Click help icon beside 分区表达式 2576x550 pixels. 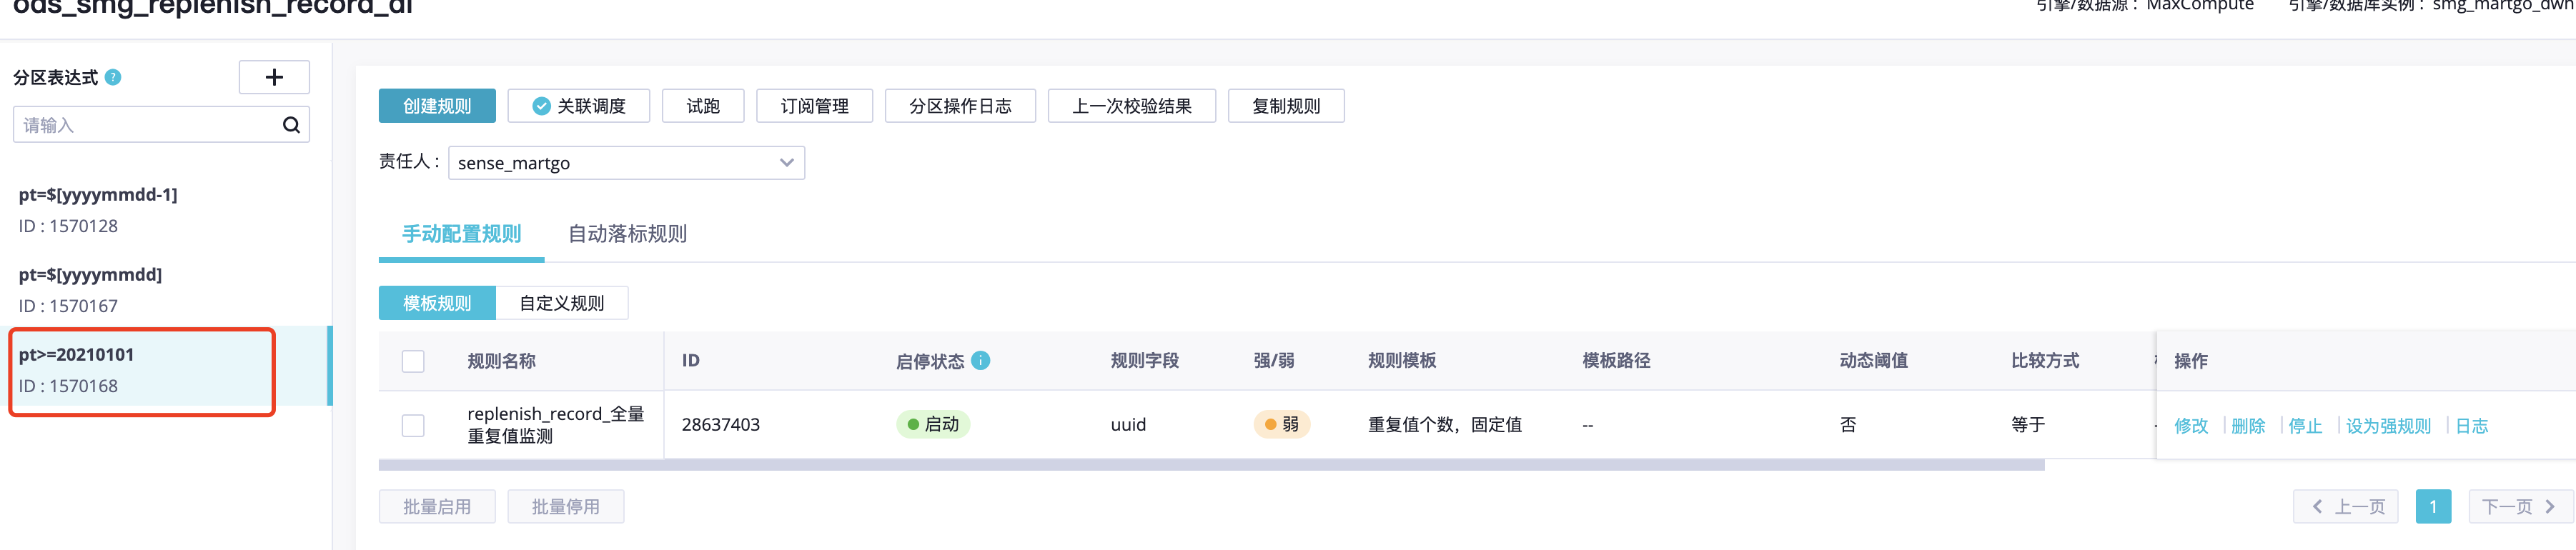coord(113,77)
